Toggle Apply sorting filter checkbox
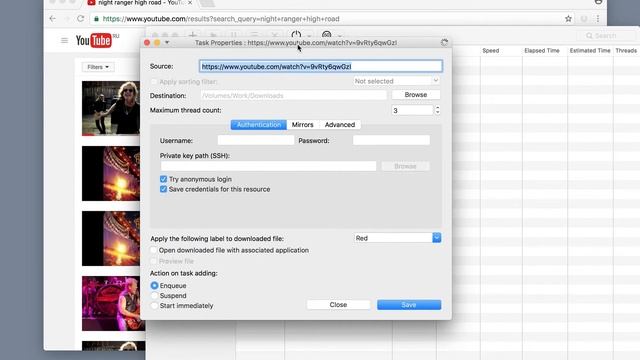This screenshot has height=360, width=640. [x=154, y=82]
